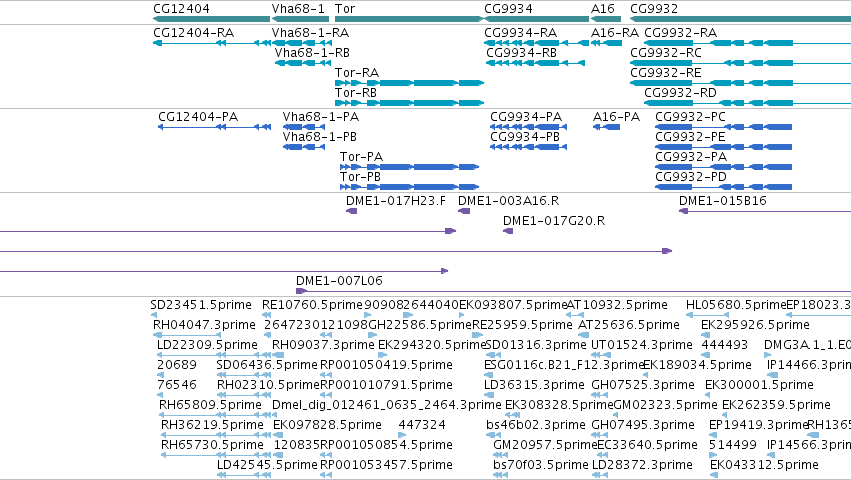The width and height of the screenshot is (851, 480).
Task: Click the CG9934-PB protein label
Action: (x=525, y=137)
